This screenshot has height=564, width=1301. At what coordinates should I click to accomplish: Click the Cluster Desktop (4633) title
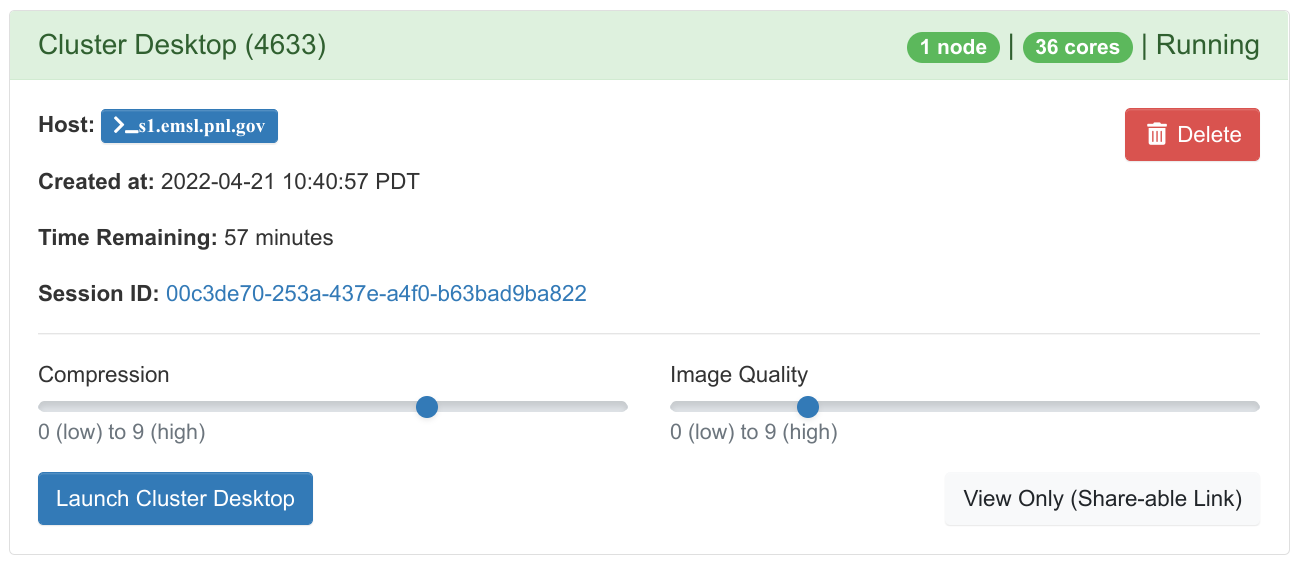click(182, 45)
